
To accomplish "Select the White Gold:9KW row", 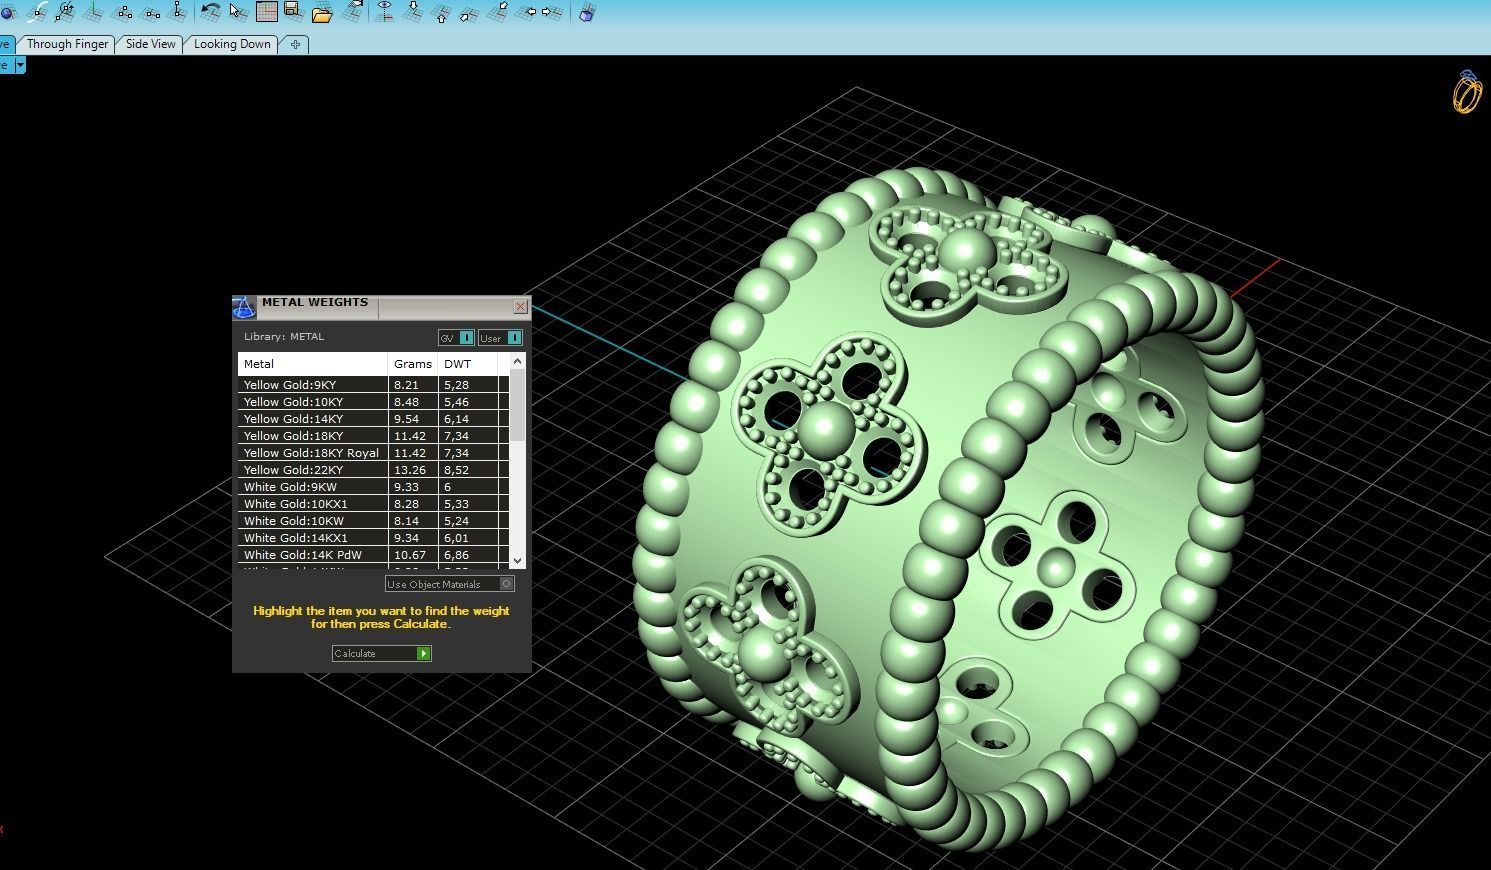I will 374,487.
